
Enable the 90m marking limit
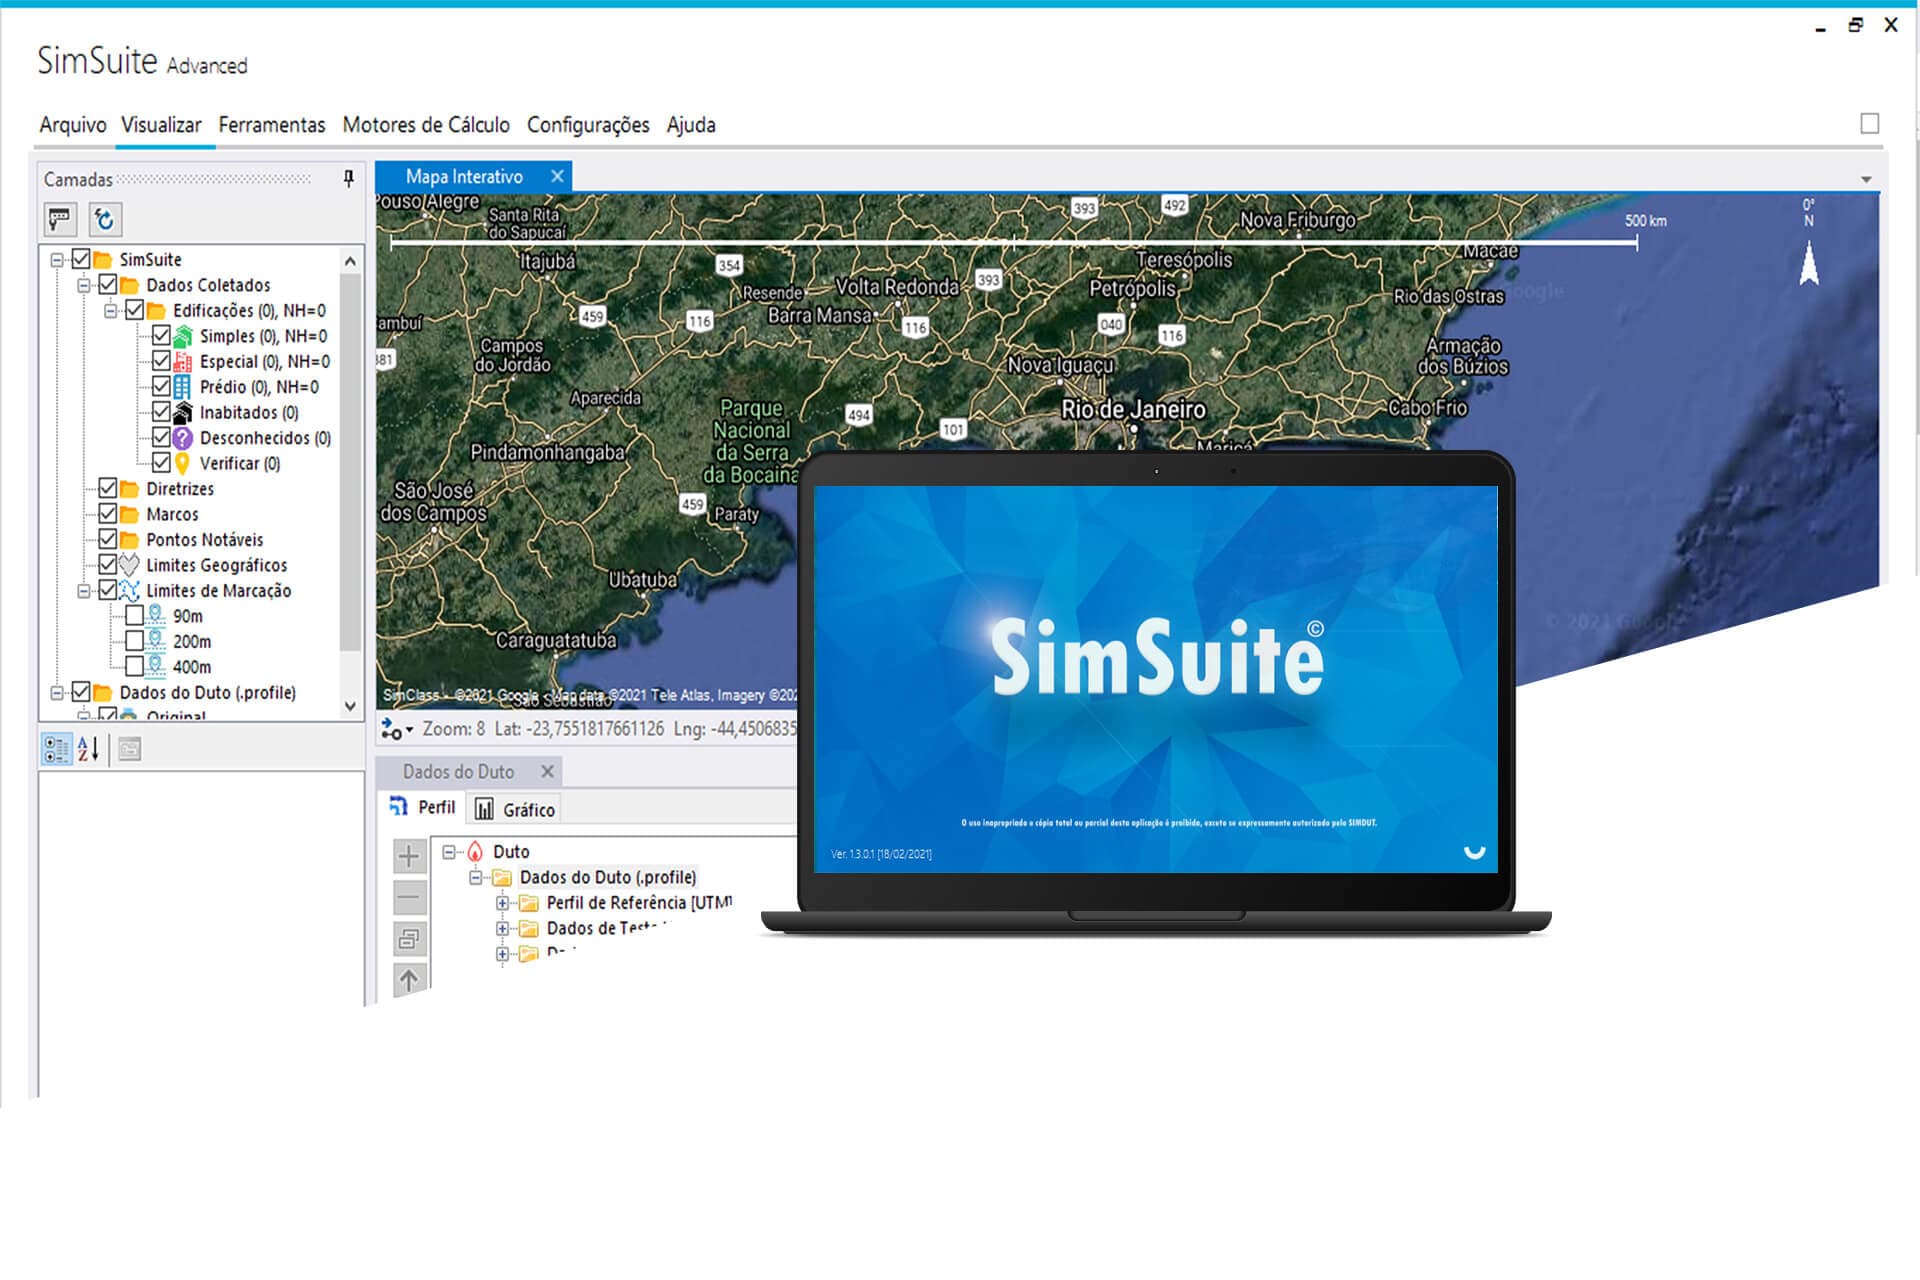(134, 616)
